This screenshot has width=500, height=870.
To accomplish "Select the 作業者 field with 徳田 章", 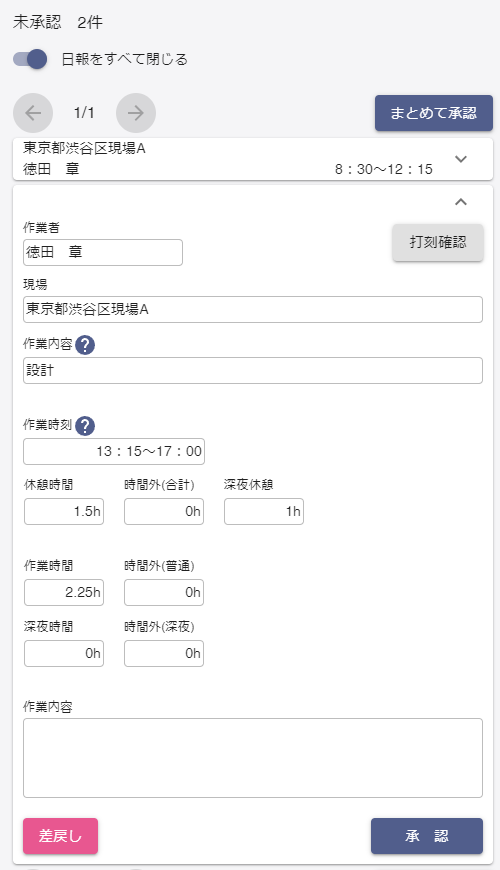I will (x=103, y=252).
